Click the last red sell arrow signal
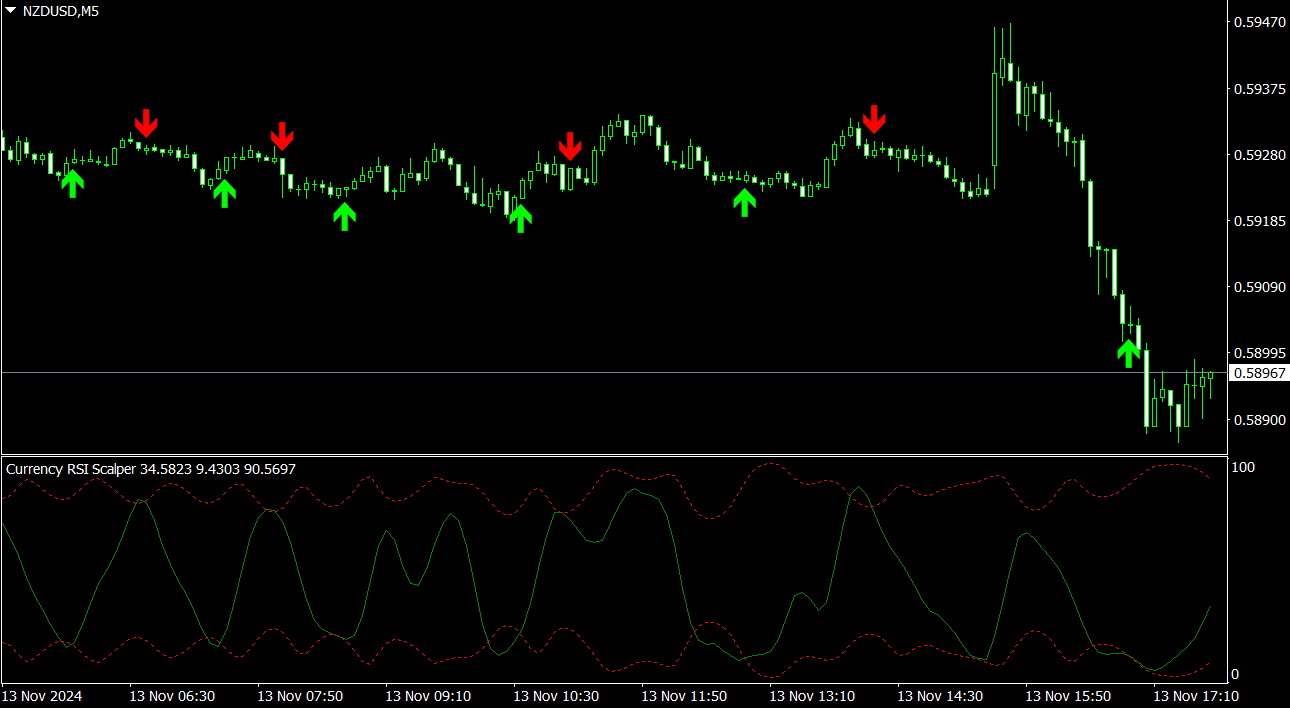1290x708 pixels. click(x=874, y=119)
